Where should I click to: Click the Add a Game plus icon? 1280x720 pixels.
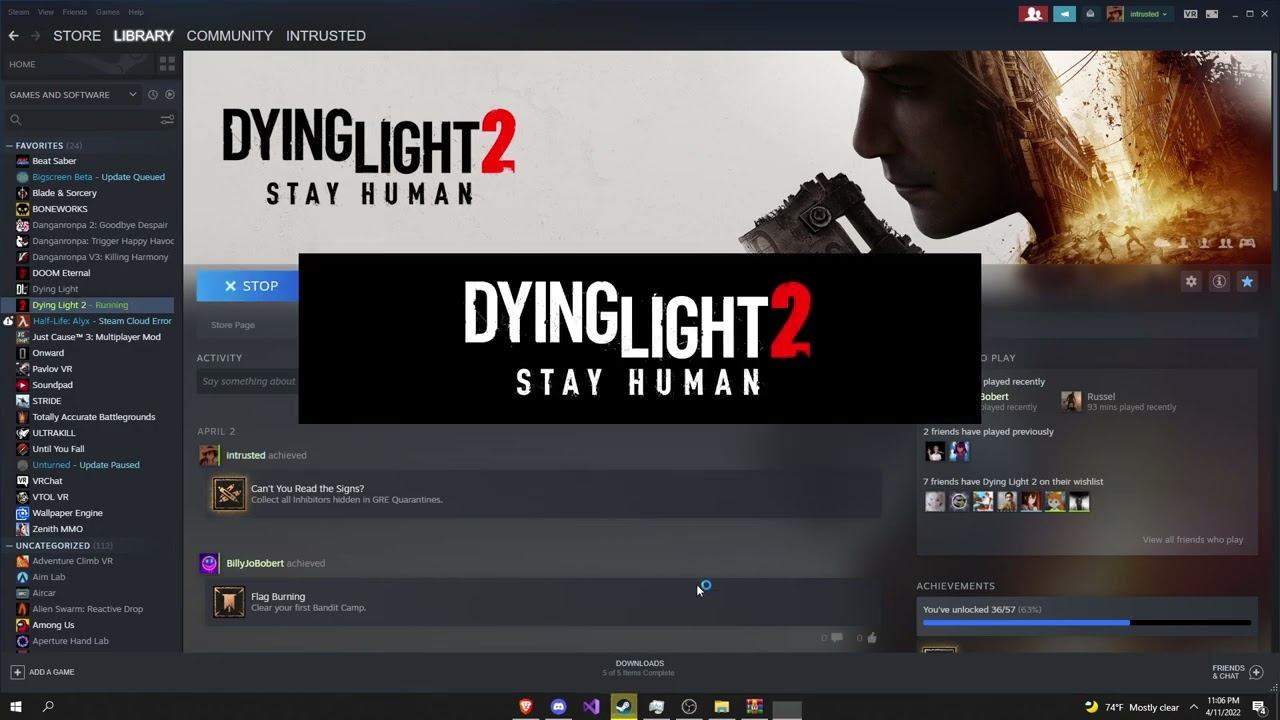(x=17, y=672)
